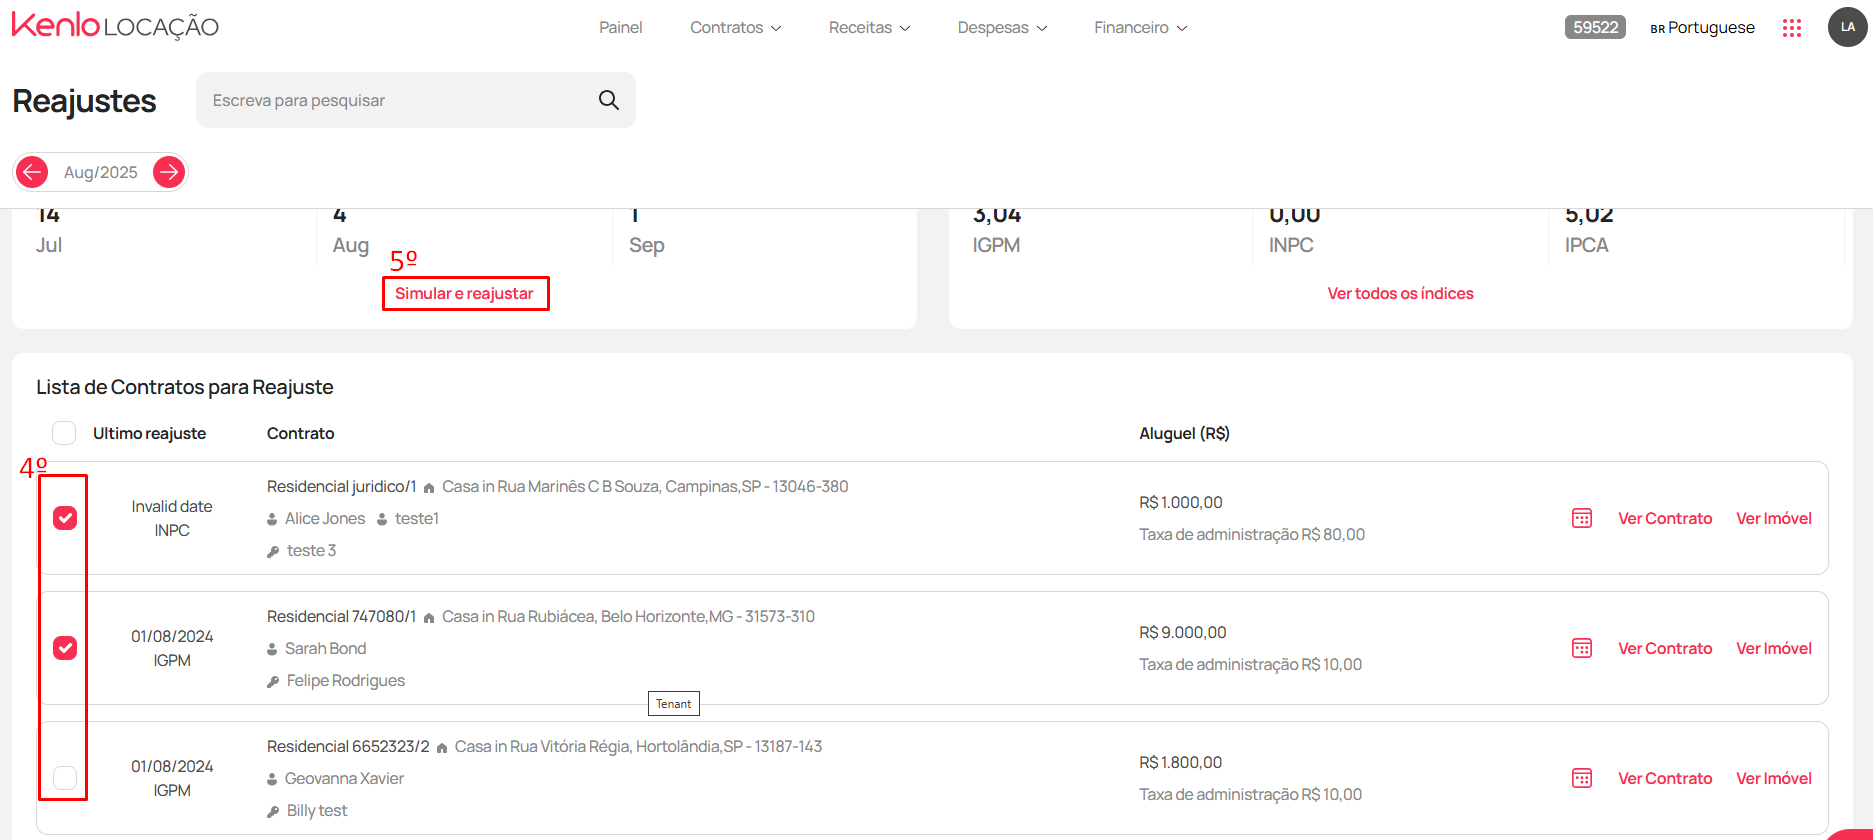
Task: Click key icon next to Billy test
Action: pos(273,812)
